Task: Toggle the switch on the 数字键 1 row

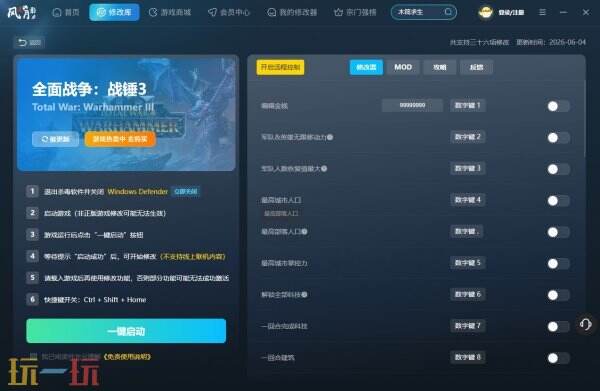Action: [x=558, y=106]
